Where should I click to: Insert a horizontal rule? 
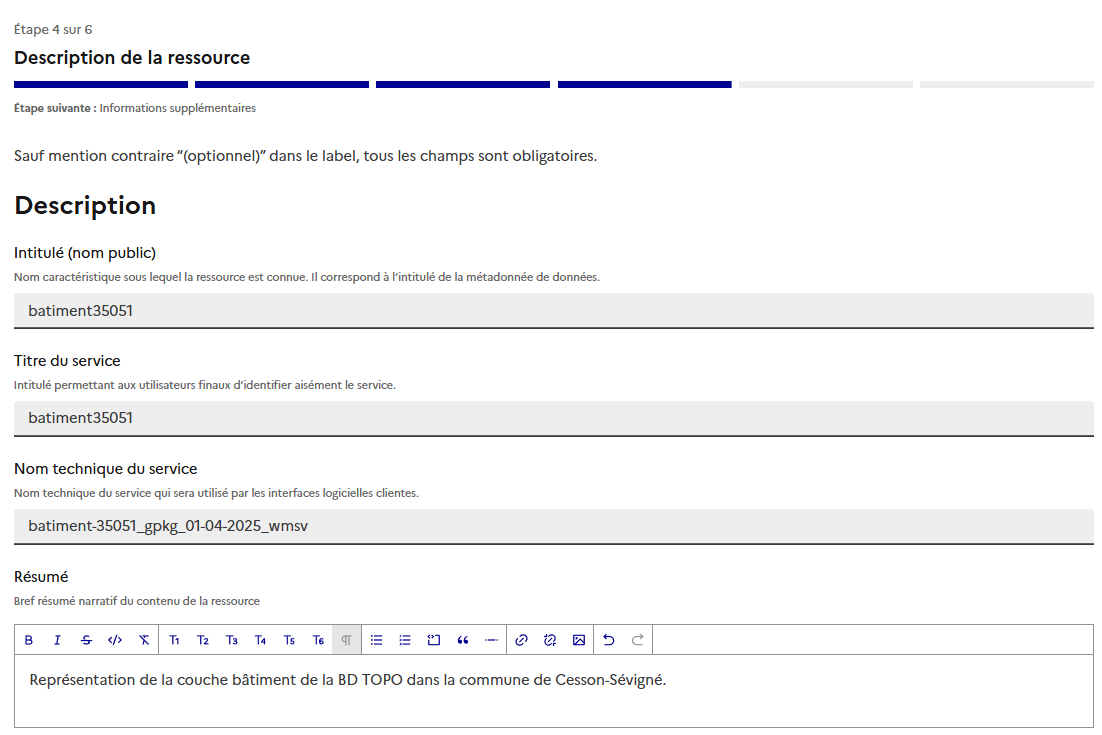coord(491,640)
